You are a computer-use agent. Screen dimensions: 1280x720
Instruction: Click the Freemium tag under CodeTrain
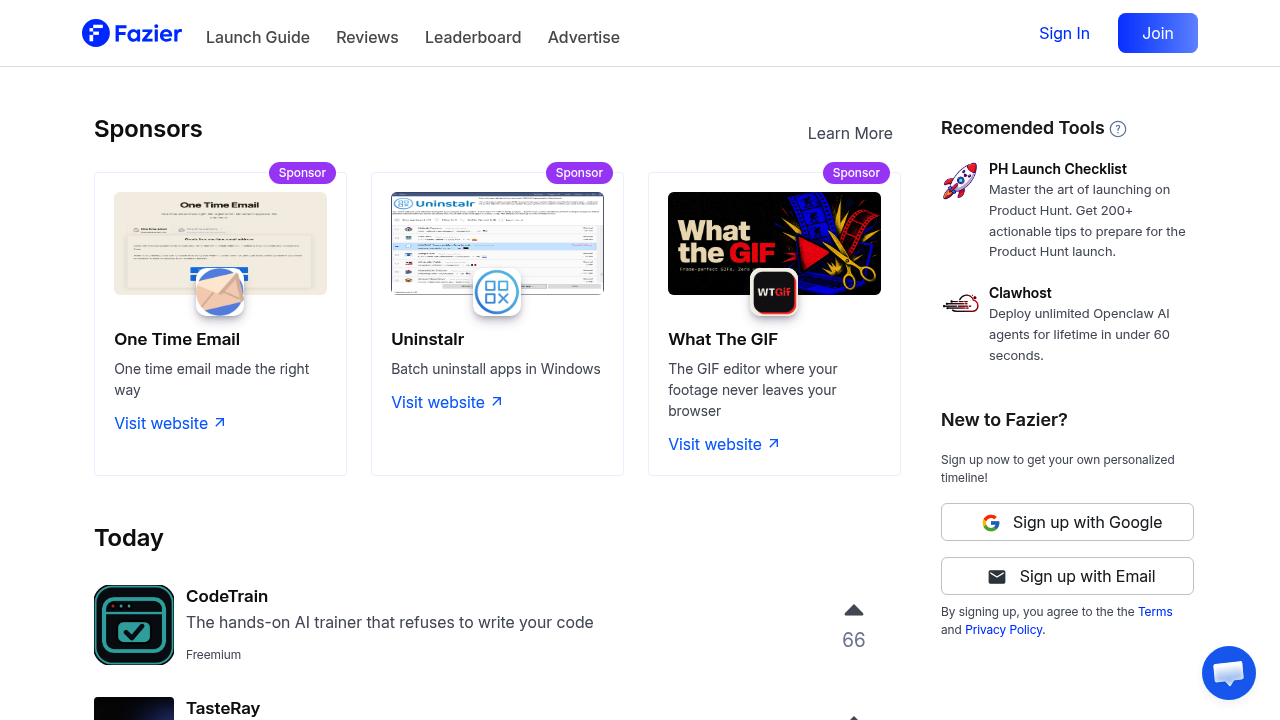click(x=213, y=655)
